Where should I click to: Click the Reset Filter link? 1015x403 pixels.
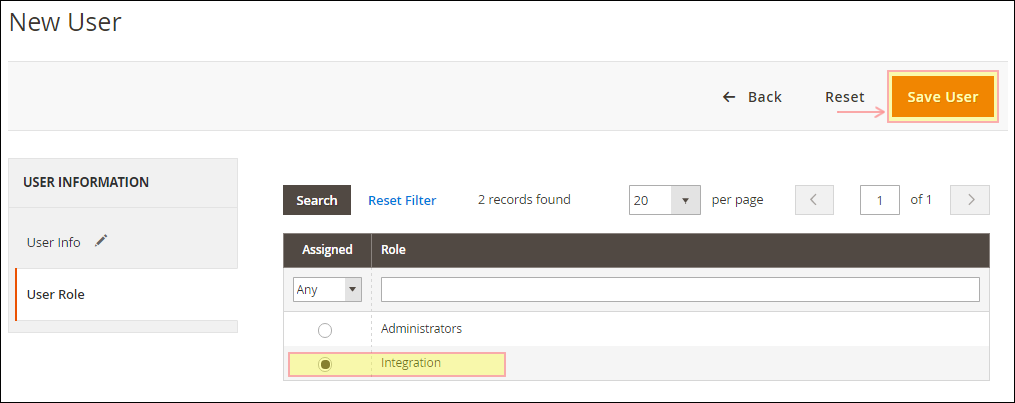[402, 201]
